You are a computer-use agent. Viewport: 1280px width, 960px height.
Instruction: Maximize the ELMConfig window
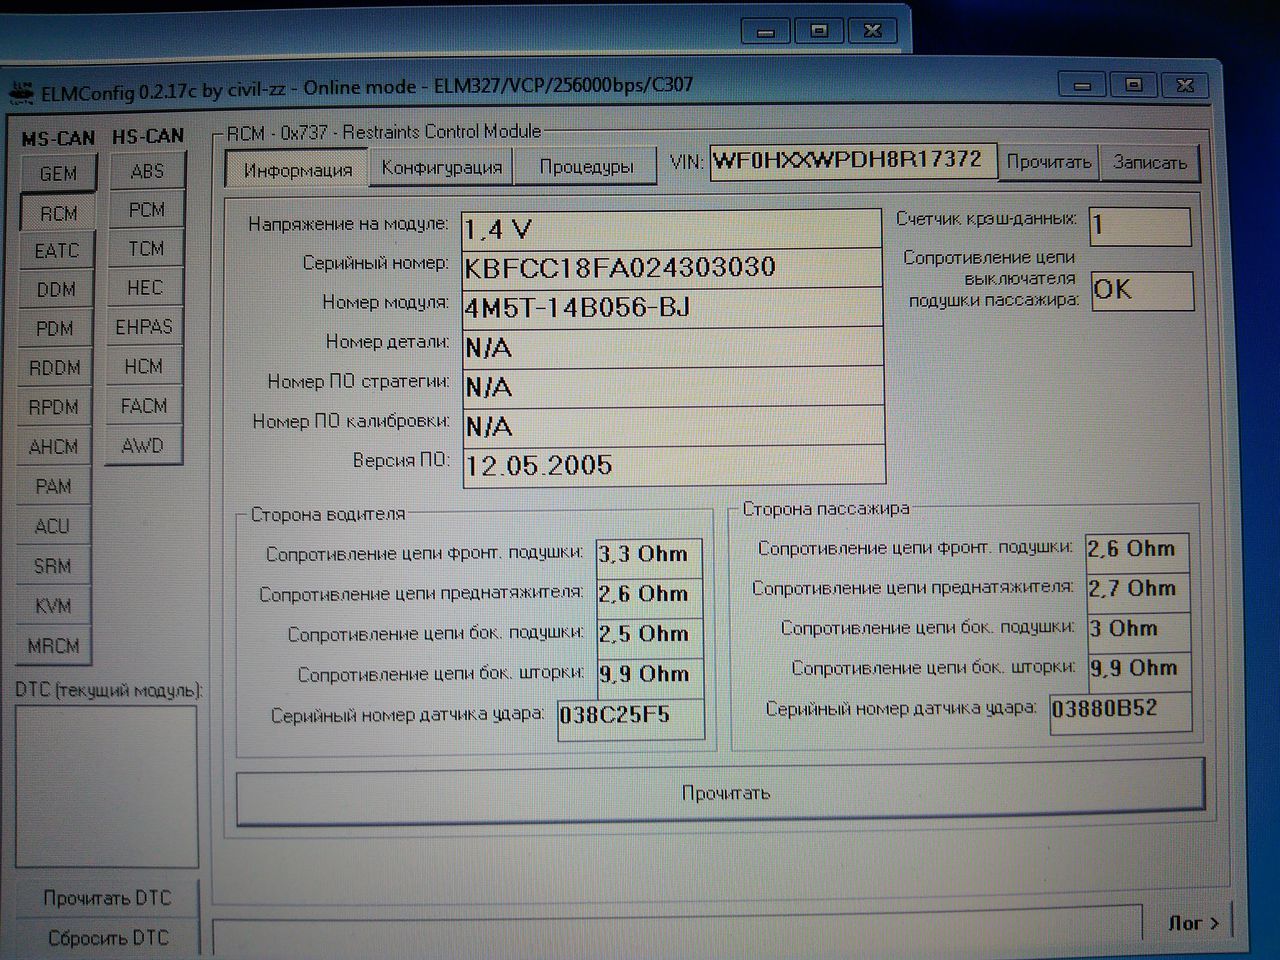pyautogui.click(x=1134, y=85)
